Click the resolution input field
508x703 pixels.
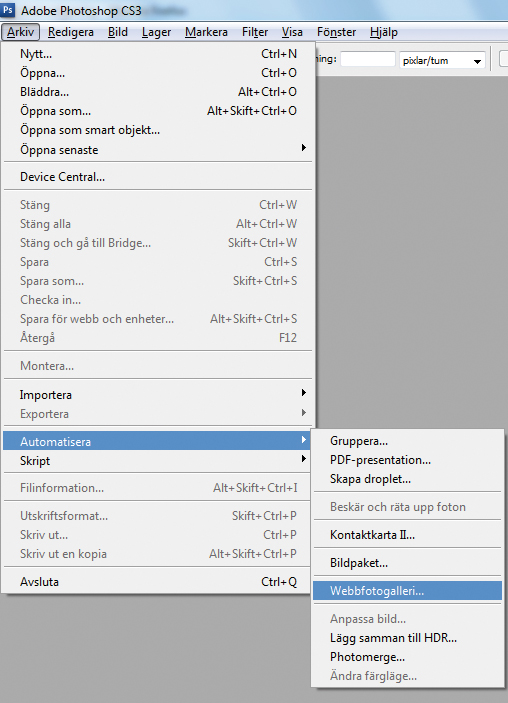[x=368, y=60]
